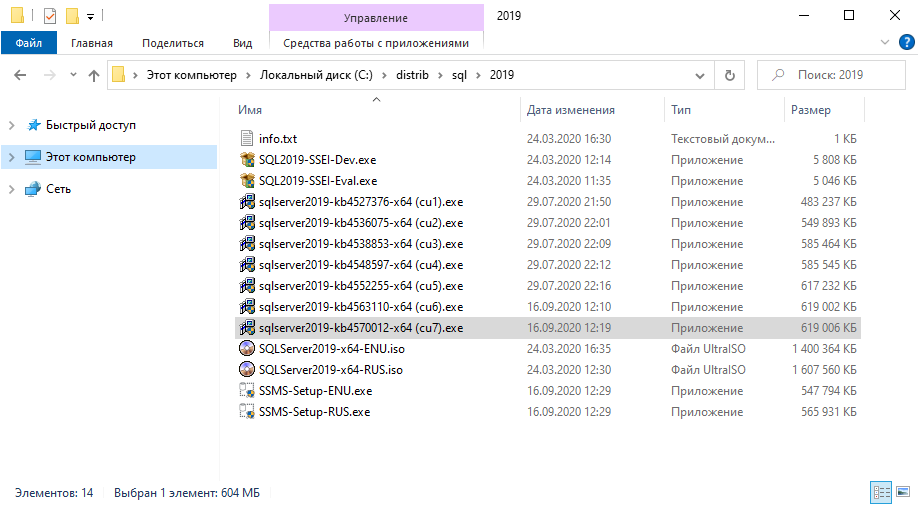Click the icon of the cu1 update file

(x=247, y=202)
